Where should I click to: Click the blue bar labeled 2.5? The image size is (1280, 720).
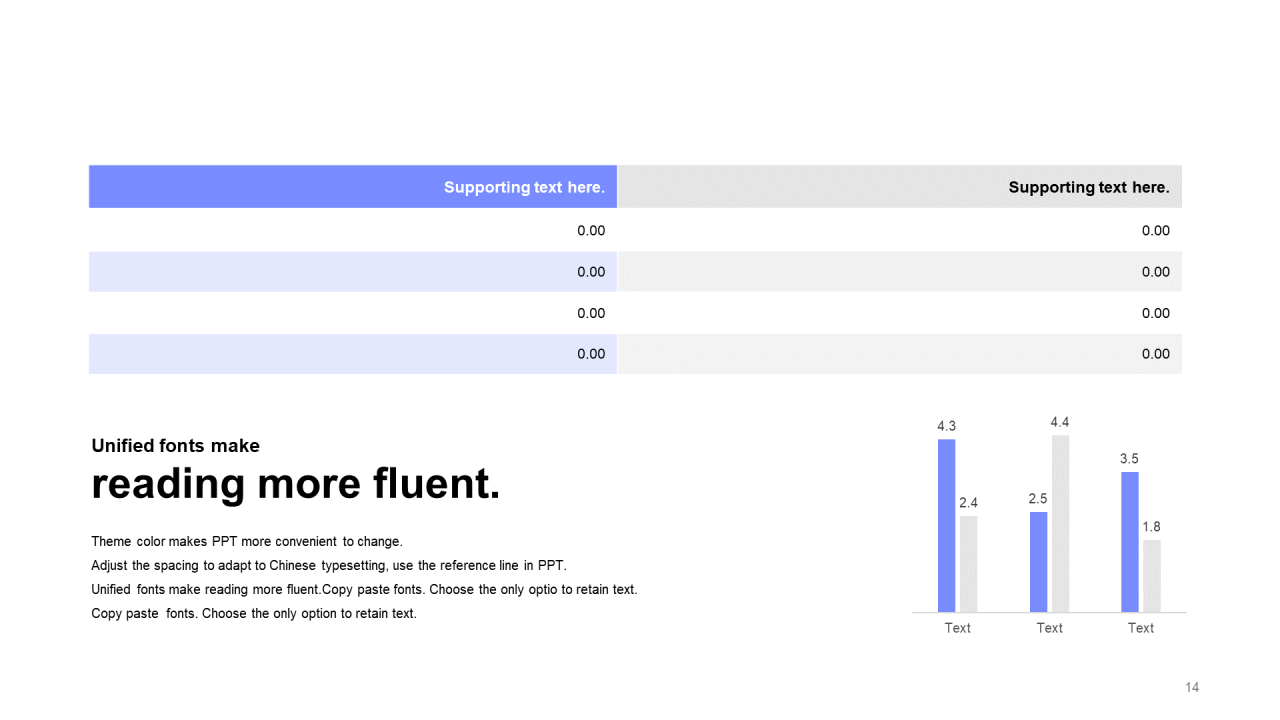[x=1039, y=562]
